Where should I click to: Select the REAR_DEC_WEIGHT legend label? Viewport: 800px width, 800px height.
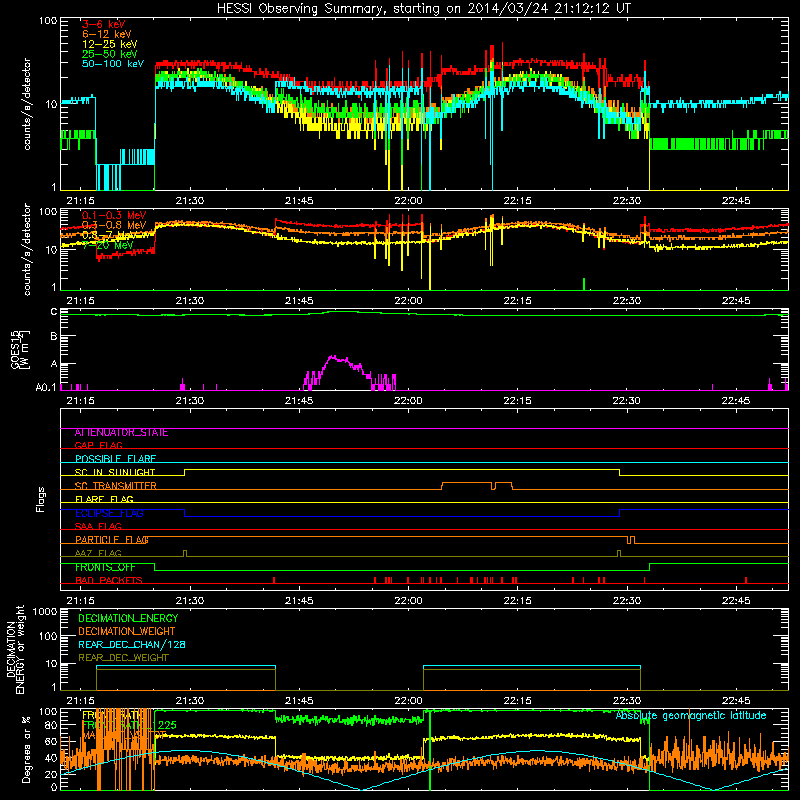tap(123, 658)
